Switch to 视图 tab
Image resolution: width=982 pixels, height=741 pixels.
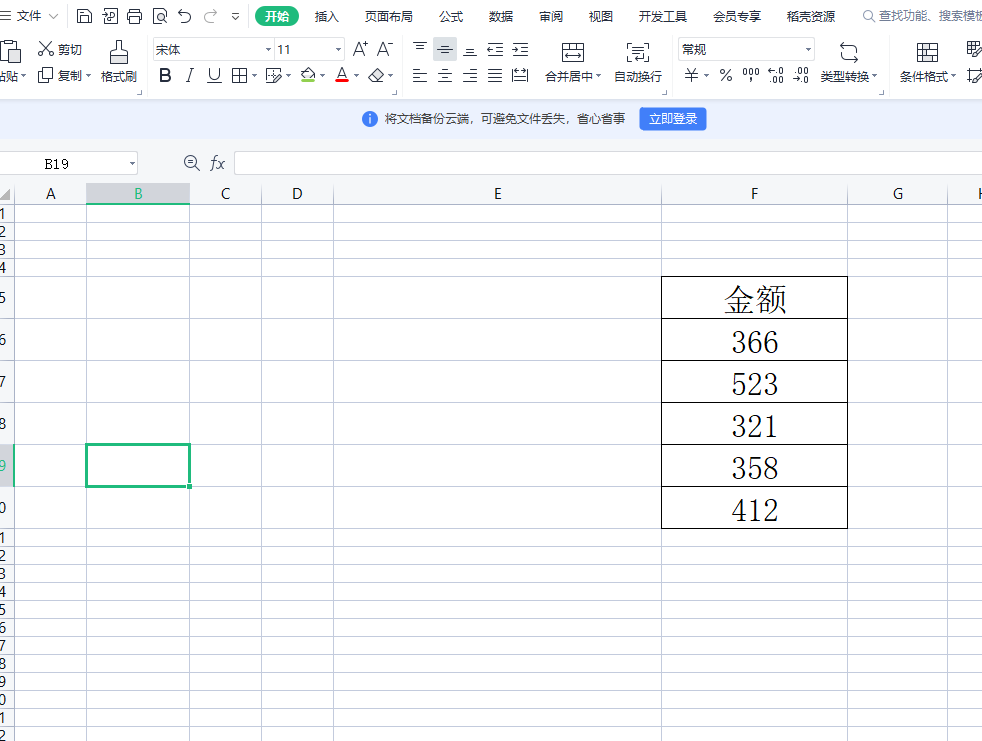click(x=601, y=16)
